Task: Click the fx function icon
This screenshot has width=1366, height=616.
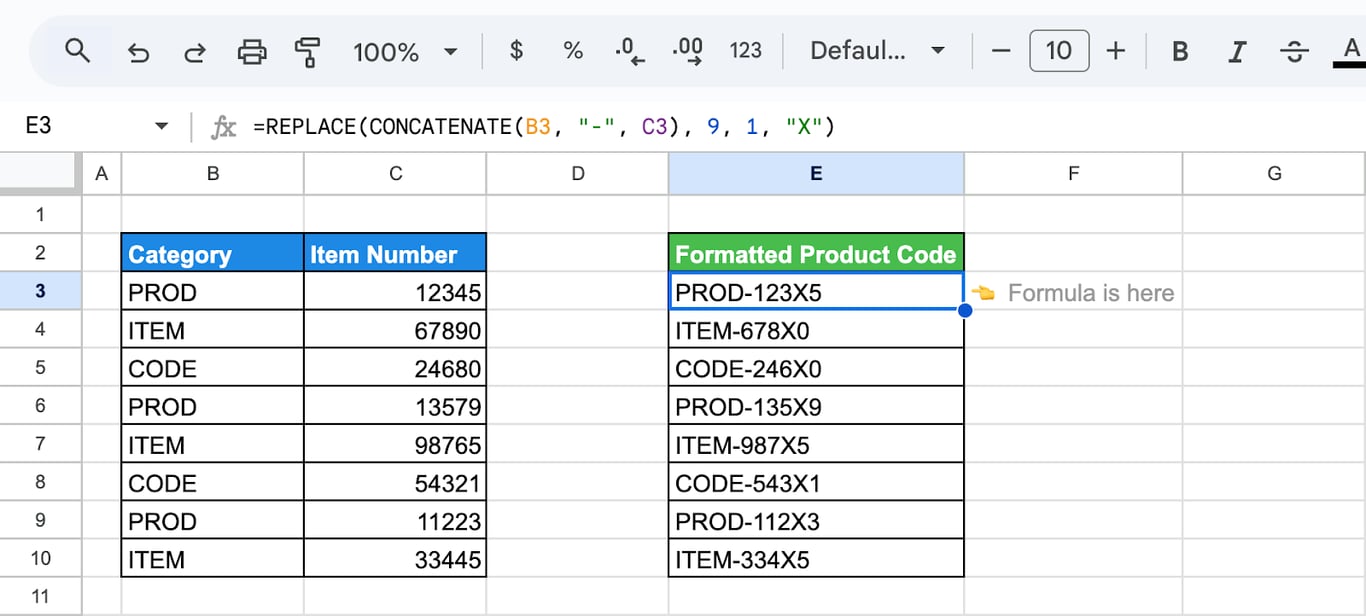Action: coord(223,127)
